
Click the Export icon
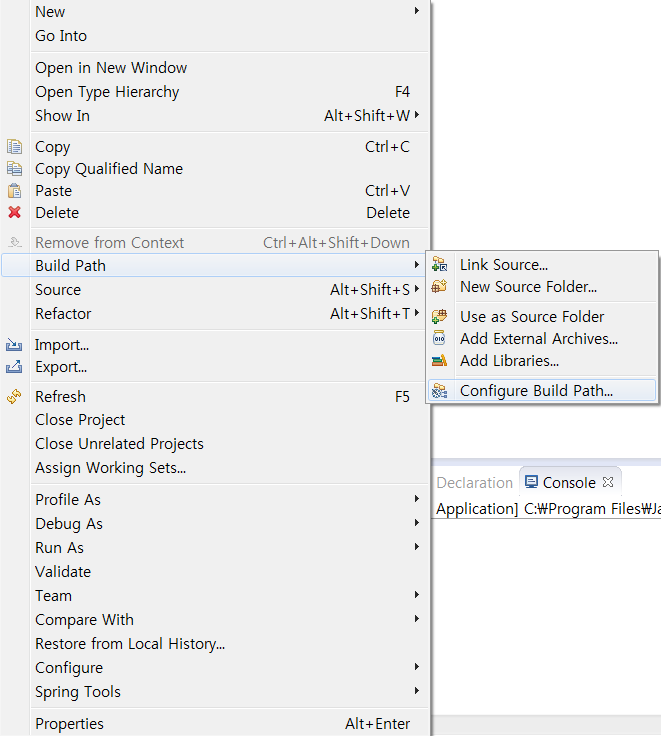[x=14, y=367]
